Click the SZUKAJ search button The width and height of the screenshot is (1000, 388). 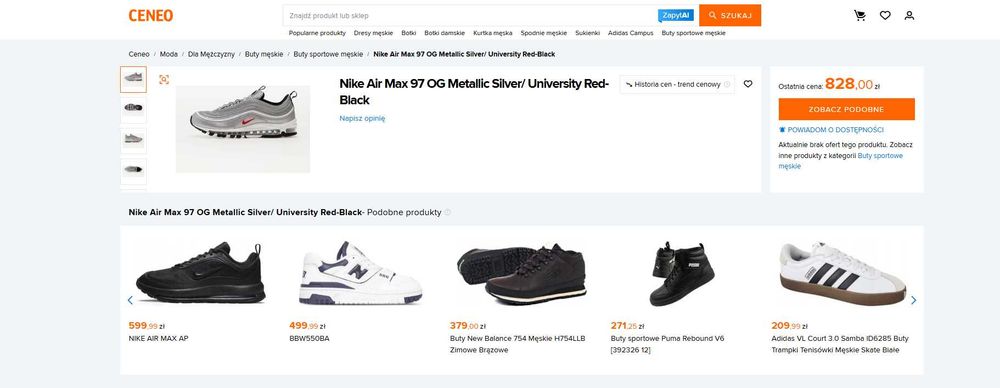pos(730,15)
